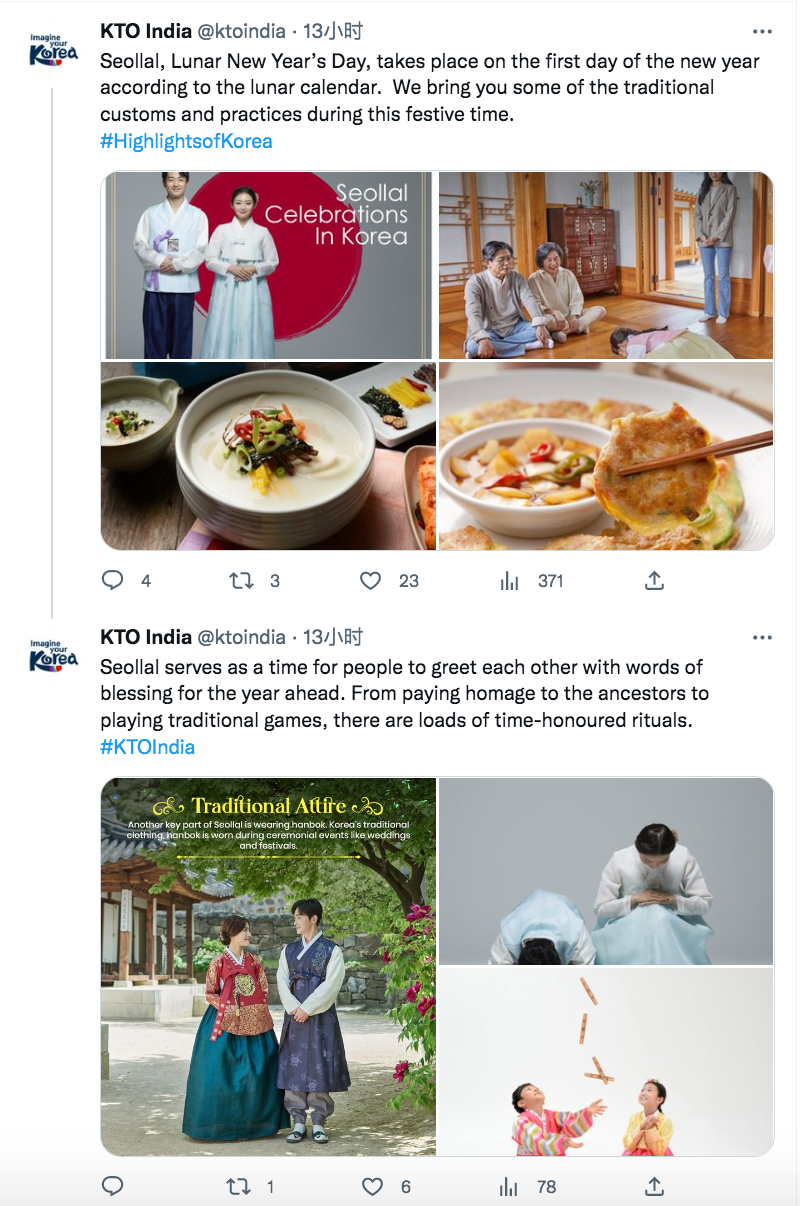Reply to the Seollal Lunar New Year tweet
Image resolution: width=800 pixels, height=1206 pixels.
click(x=113, y=580)
